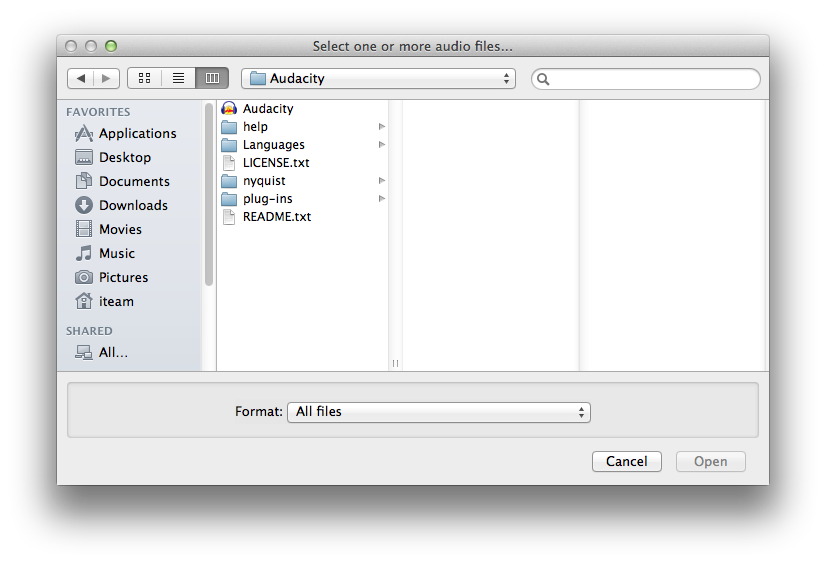Click the Movies filmstrip icon
Viewport: 826px width, 564px height.
(84, 229)
